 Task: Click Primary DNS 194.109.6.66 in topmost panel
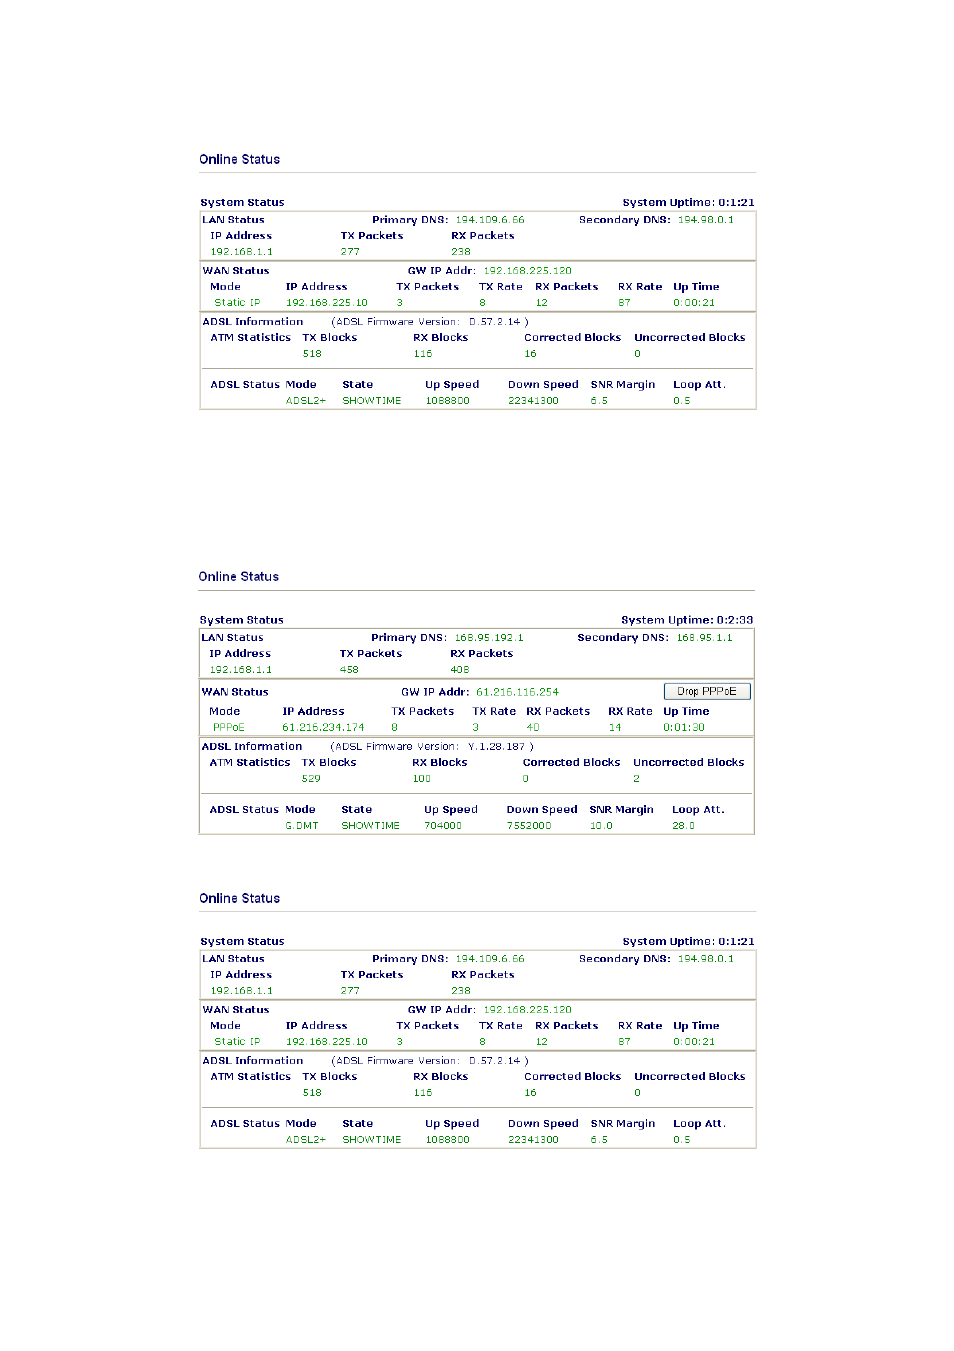[x=490, y=220]
